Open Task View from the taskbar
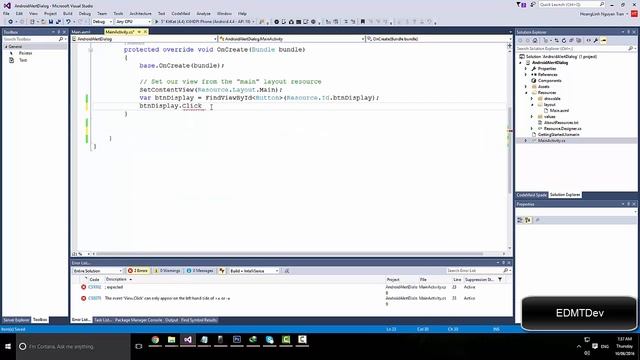 coord(139,347)
